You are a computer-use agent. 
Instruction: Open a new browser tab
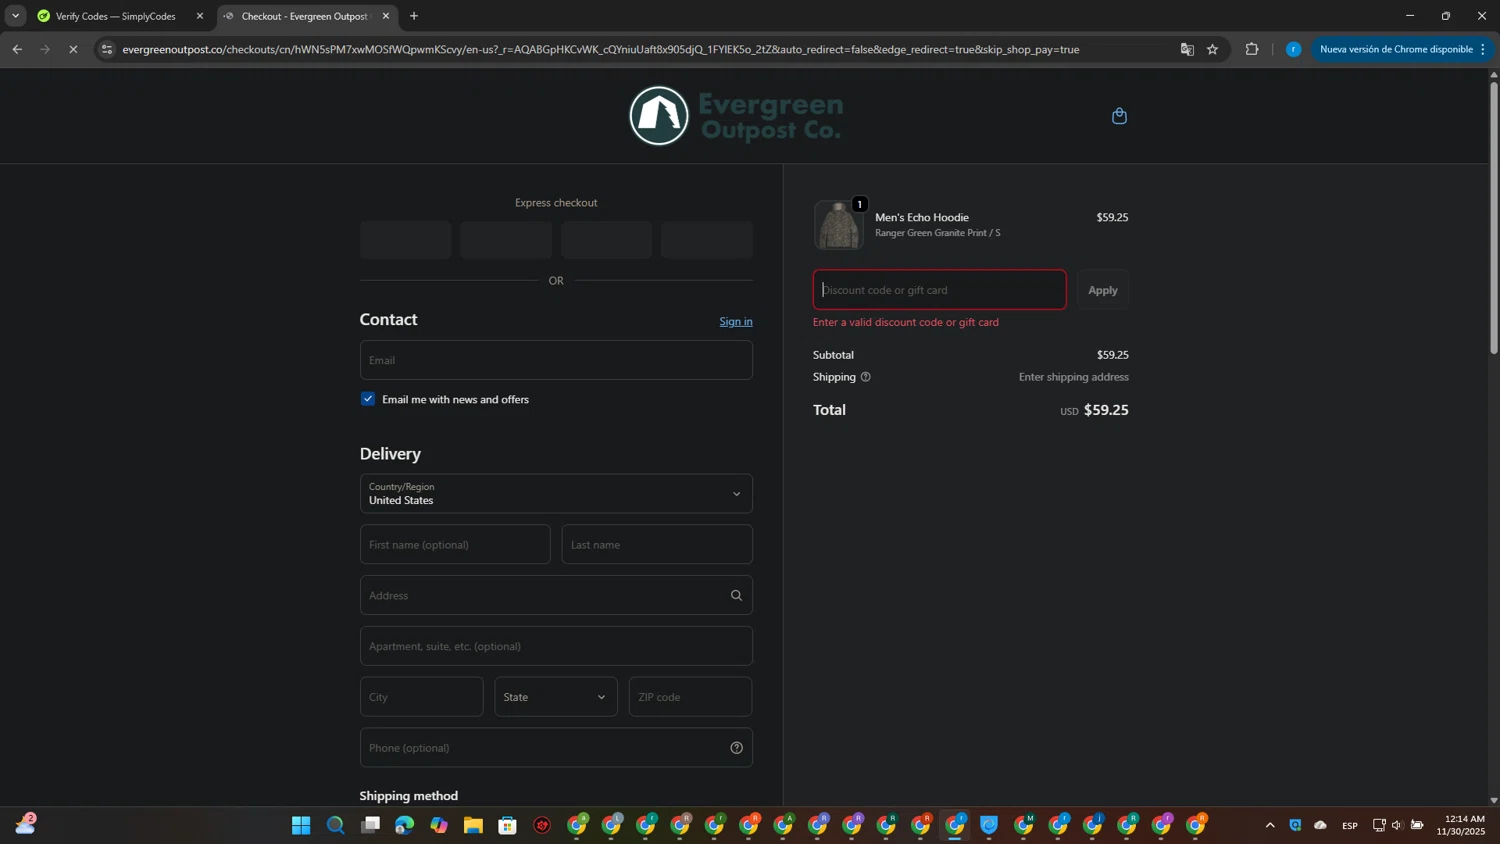(414, 16)
